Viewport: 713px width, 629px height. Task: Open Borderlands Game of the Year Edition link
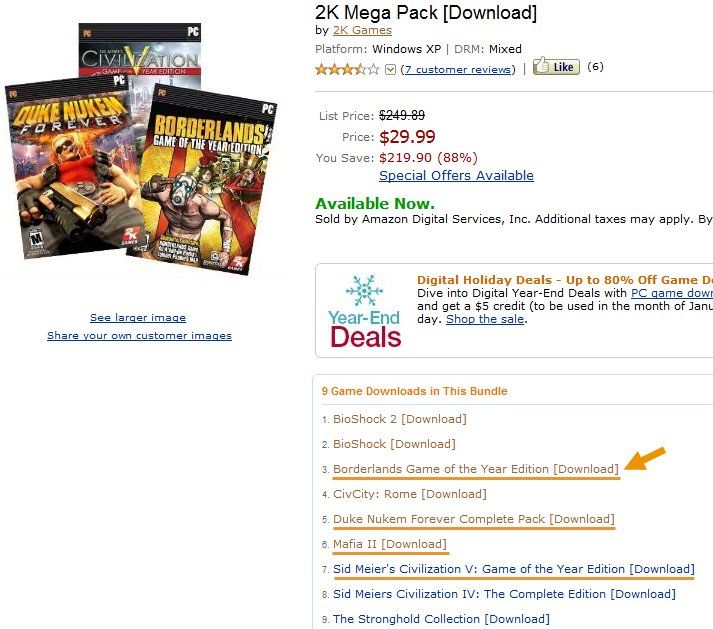pos(476,469)
